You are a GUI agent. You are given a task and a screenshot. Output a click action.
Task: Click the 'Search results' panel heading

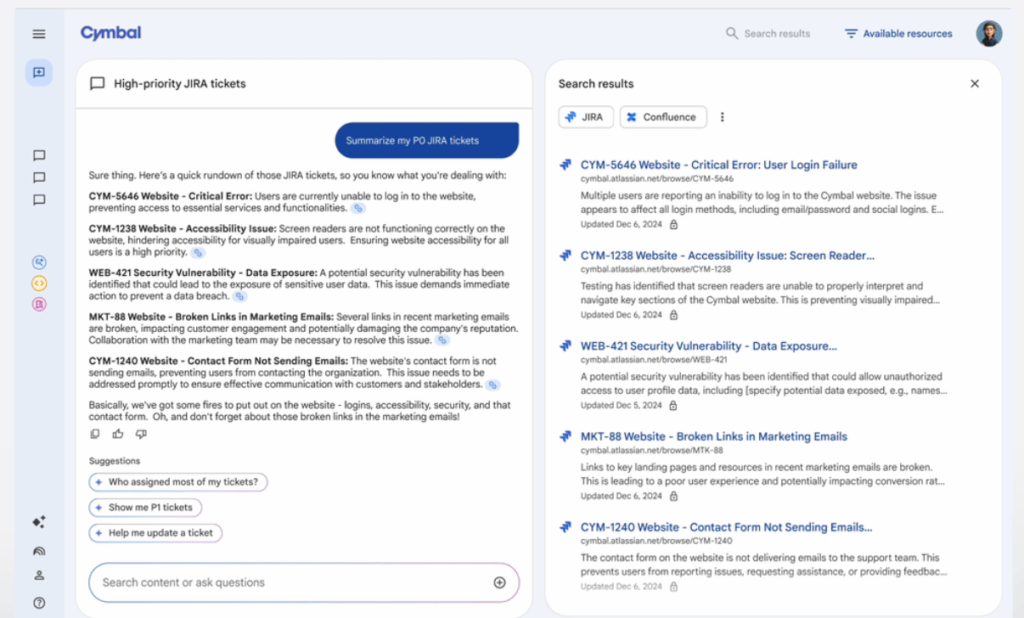(x=596, y=84)
